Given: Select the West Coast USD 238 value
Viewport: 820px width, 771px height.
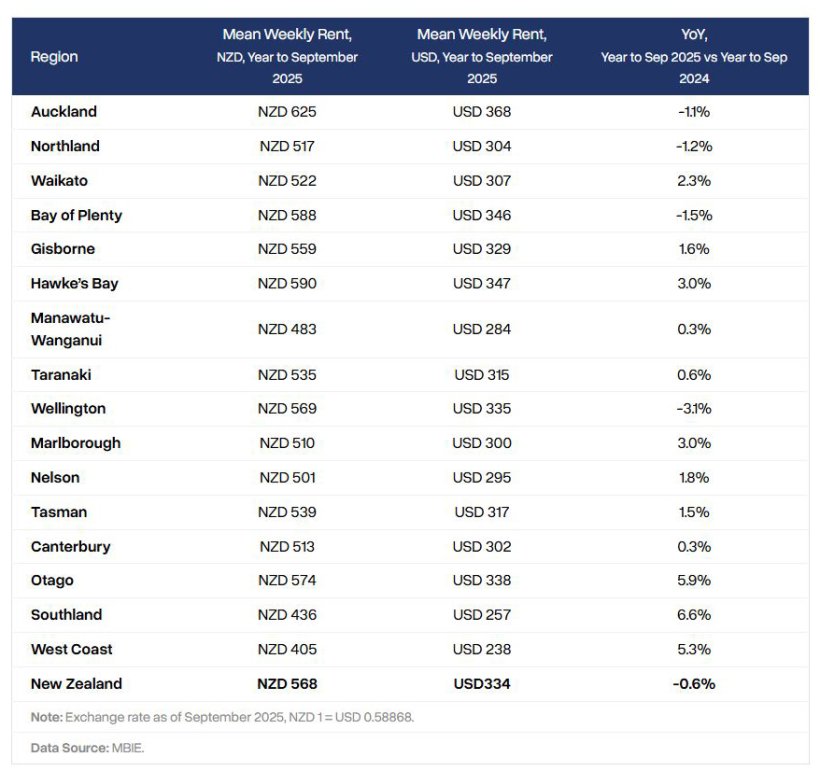Looking at the screenshot, I should [x=482, y=649].
